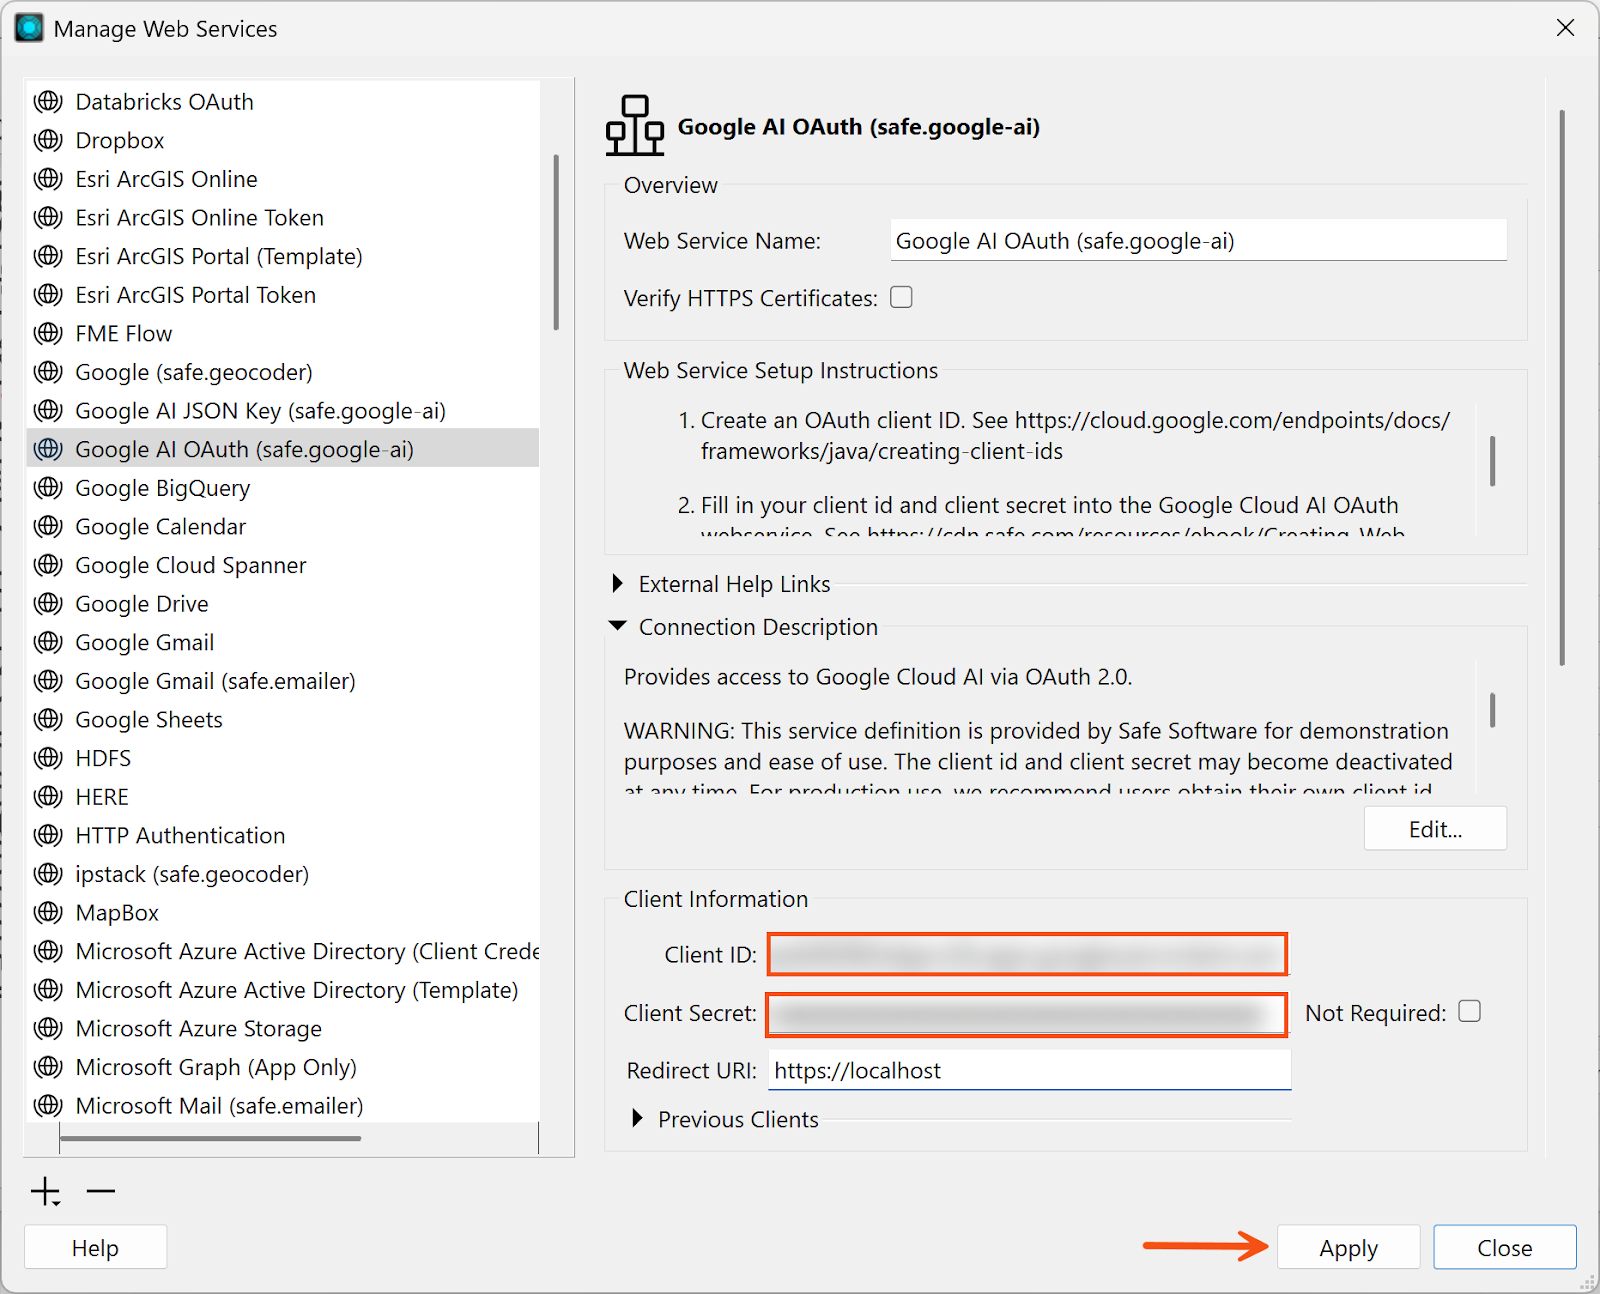
Task: Click the globe icon beside HERE
Action: [x=48, y=797]
